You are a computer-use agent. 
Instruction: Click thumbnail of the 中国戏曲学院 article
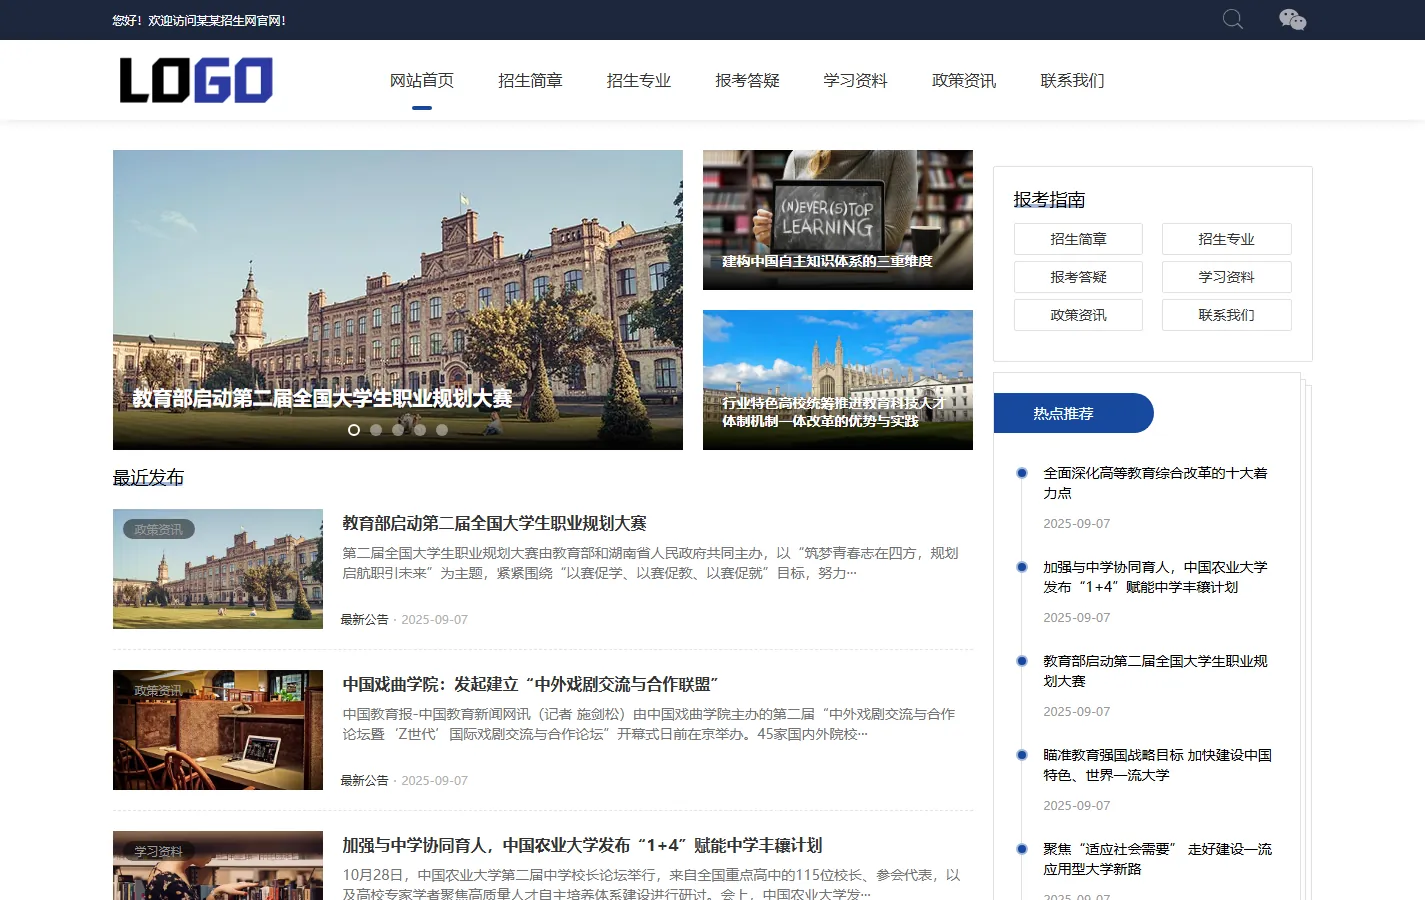(218, 730)
